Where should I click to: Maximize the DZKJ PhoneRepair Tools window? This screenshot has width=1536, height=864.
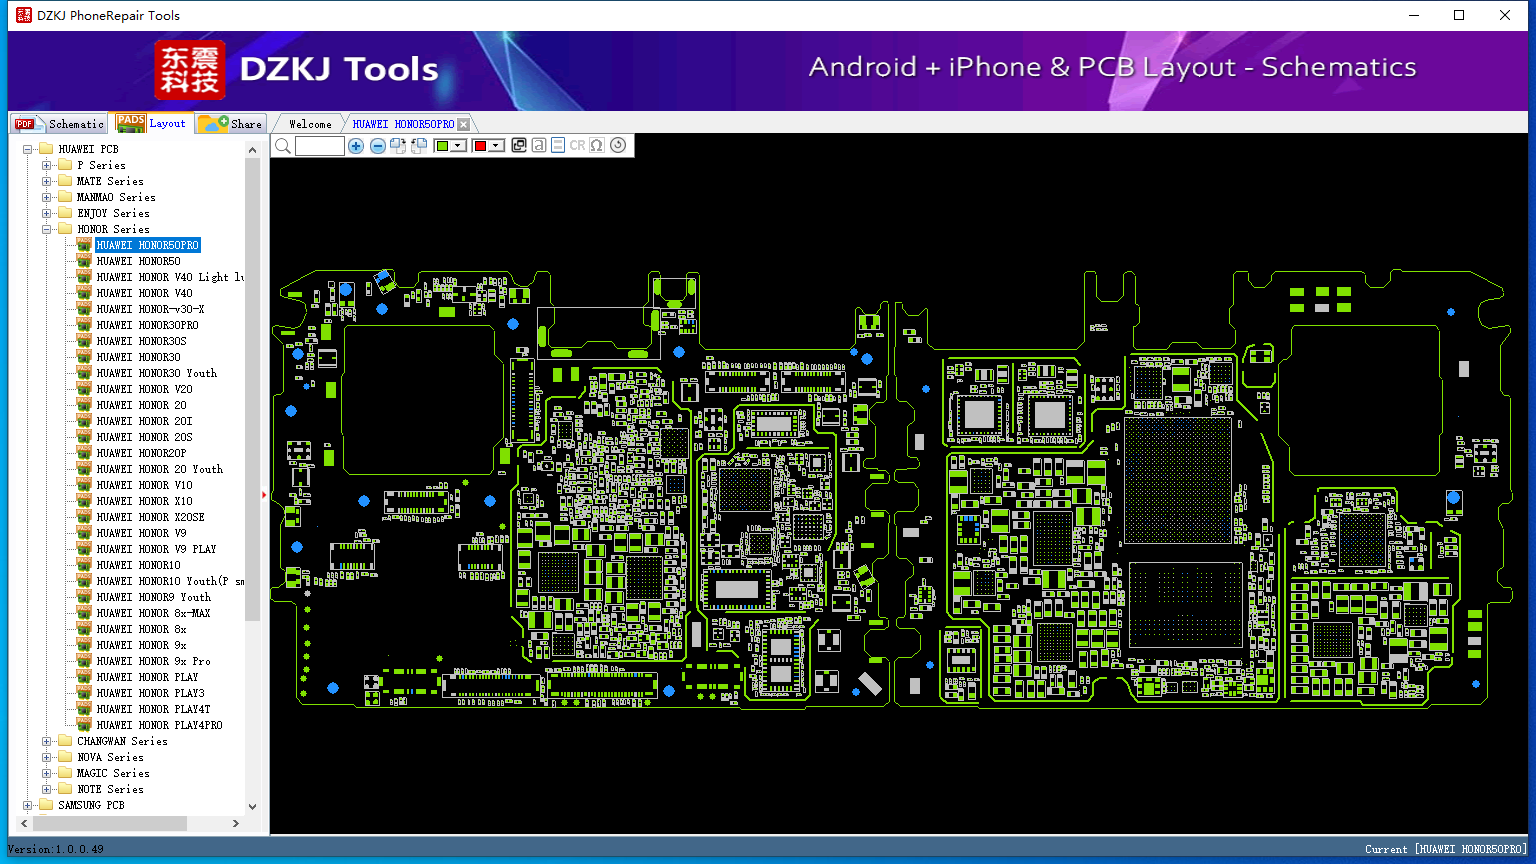[1459, 15]
